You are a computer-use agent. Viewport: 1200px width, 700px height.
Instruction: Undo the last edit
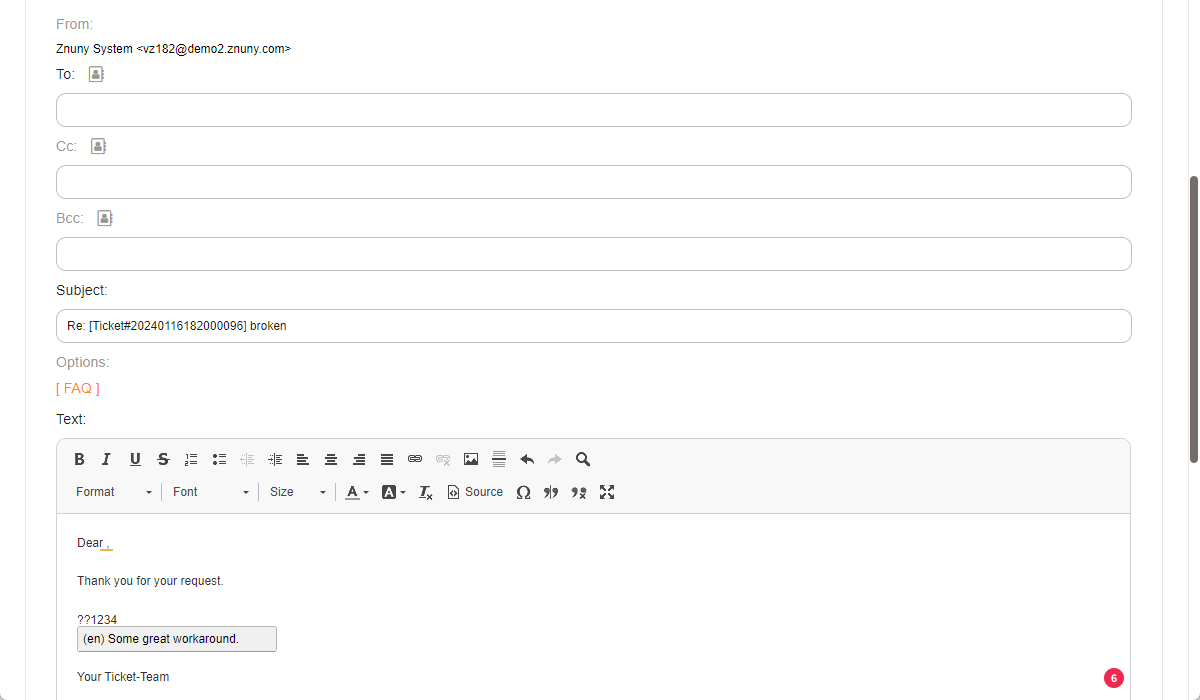coord(527,460)
